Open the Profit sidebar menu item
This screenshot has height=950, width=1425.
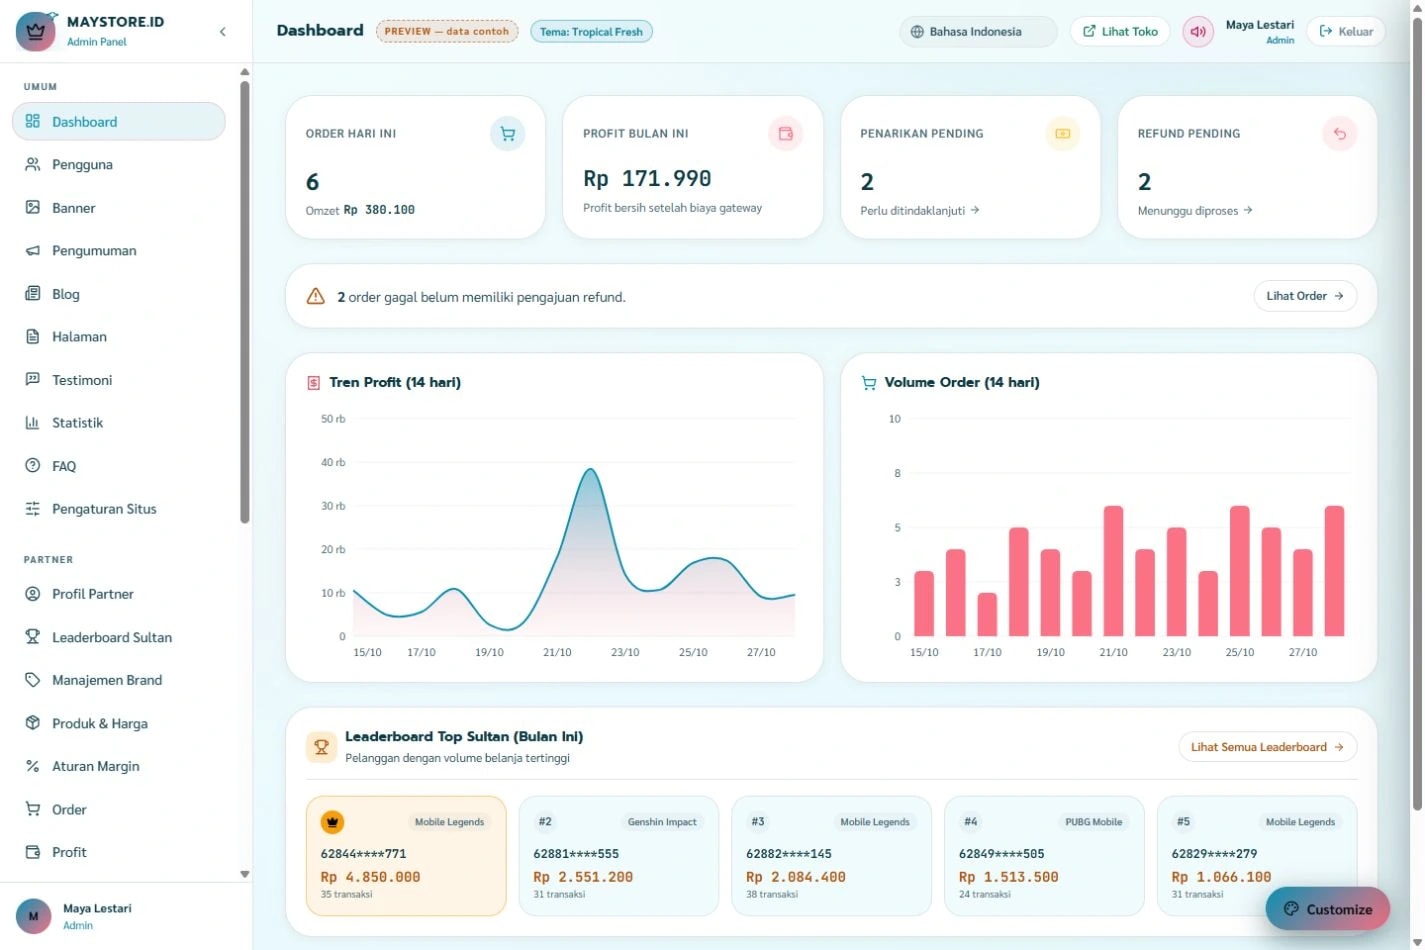click(x=119, y=853)
